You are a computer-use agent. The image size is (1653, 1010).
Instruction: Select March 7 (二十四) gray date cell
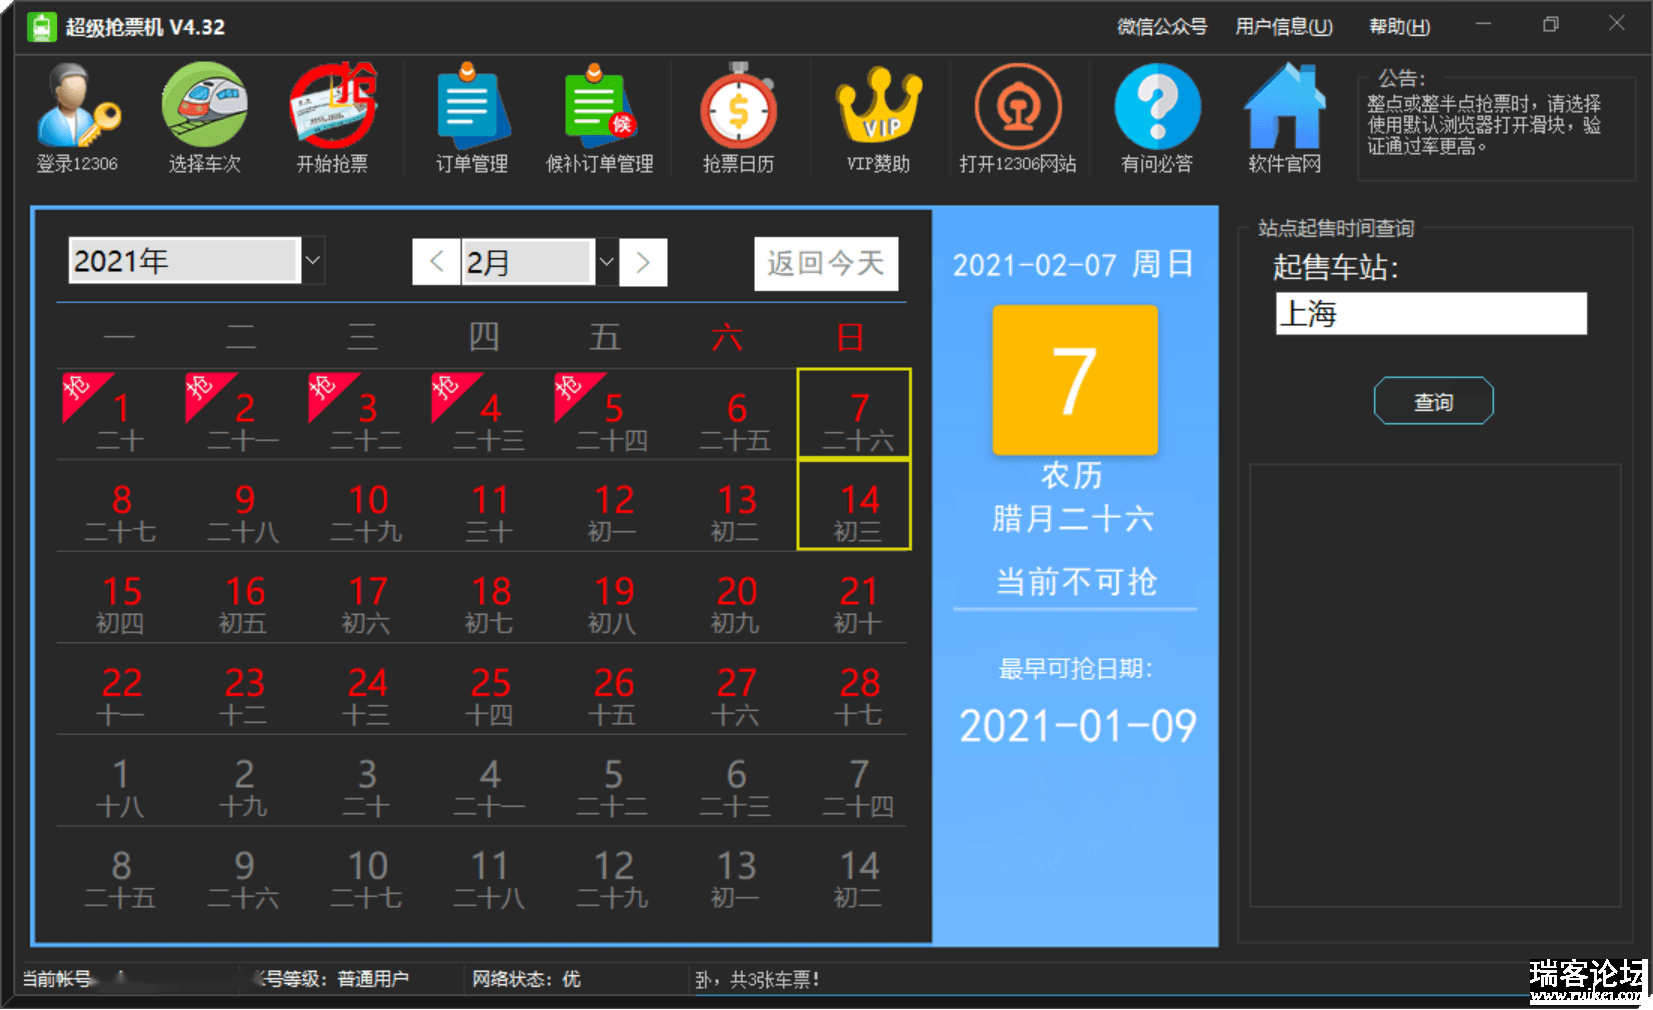coord(858,782)
